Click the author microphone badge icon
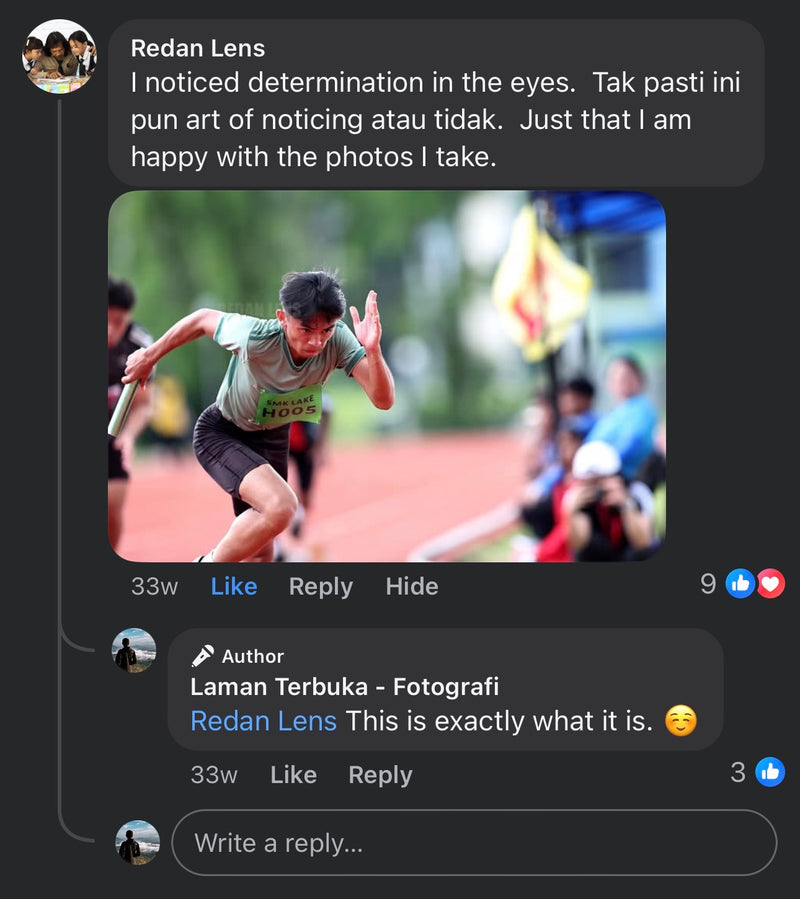 [x=202, y=656]
